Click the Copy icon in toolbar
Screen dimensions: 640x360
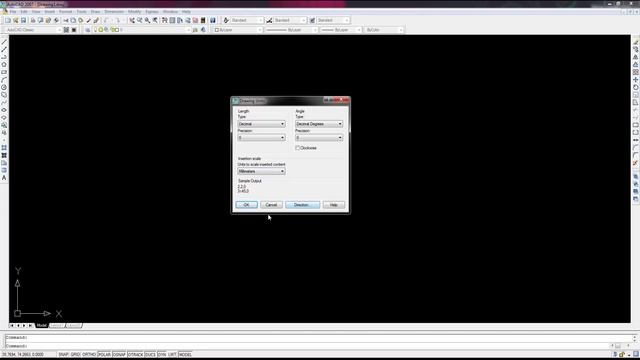coord(73,20)
